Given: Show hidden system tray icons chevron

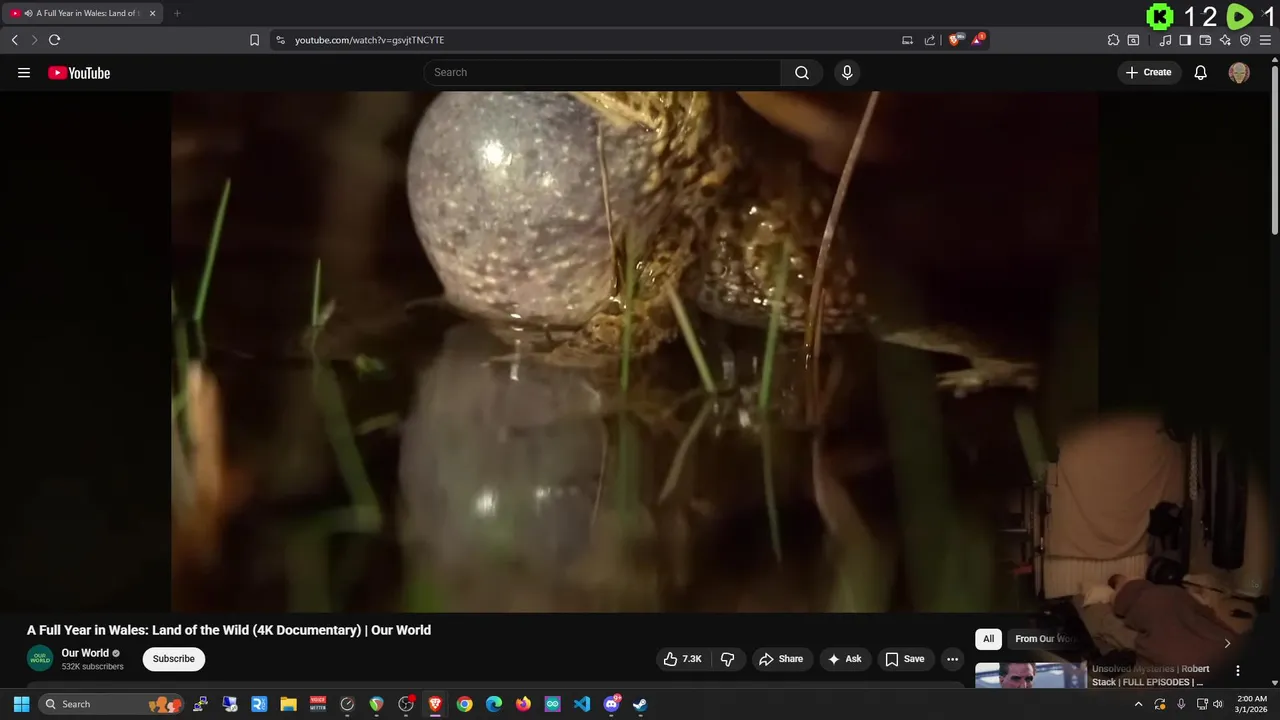Looking at the screenshot, I should 1138,704.
